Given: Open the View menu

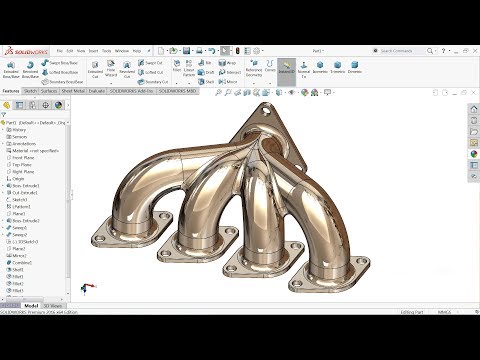Looking at the screenshot, I should click(81, 51).
